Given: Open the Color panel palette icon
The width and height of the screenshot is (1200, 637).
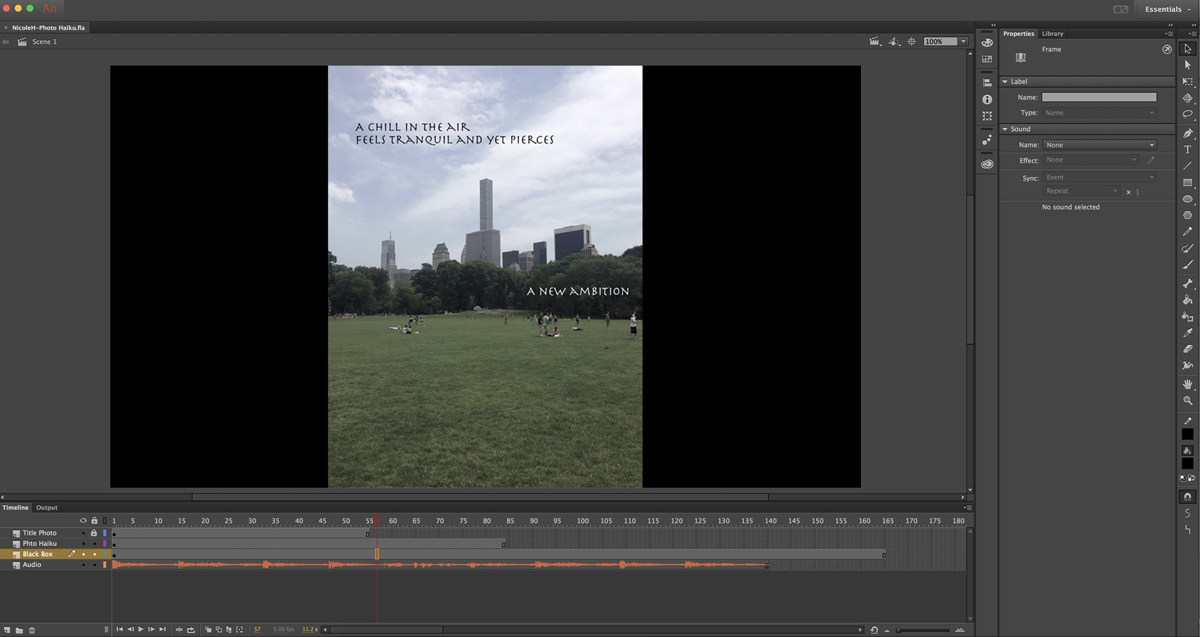Looking at the screenshot, I should [x=987, y=42].
